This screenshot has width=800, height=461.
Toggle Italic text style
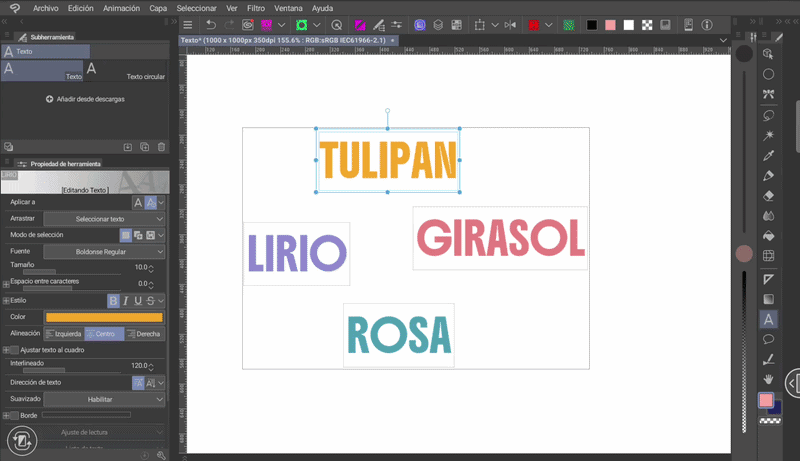[x=126, y=301]
